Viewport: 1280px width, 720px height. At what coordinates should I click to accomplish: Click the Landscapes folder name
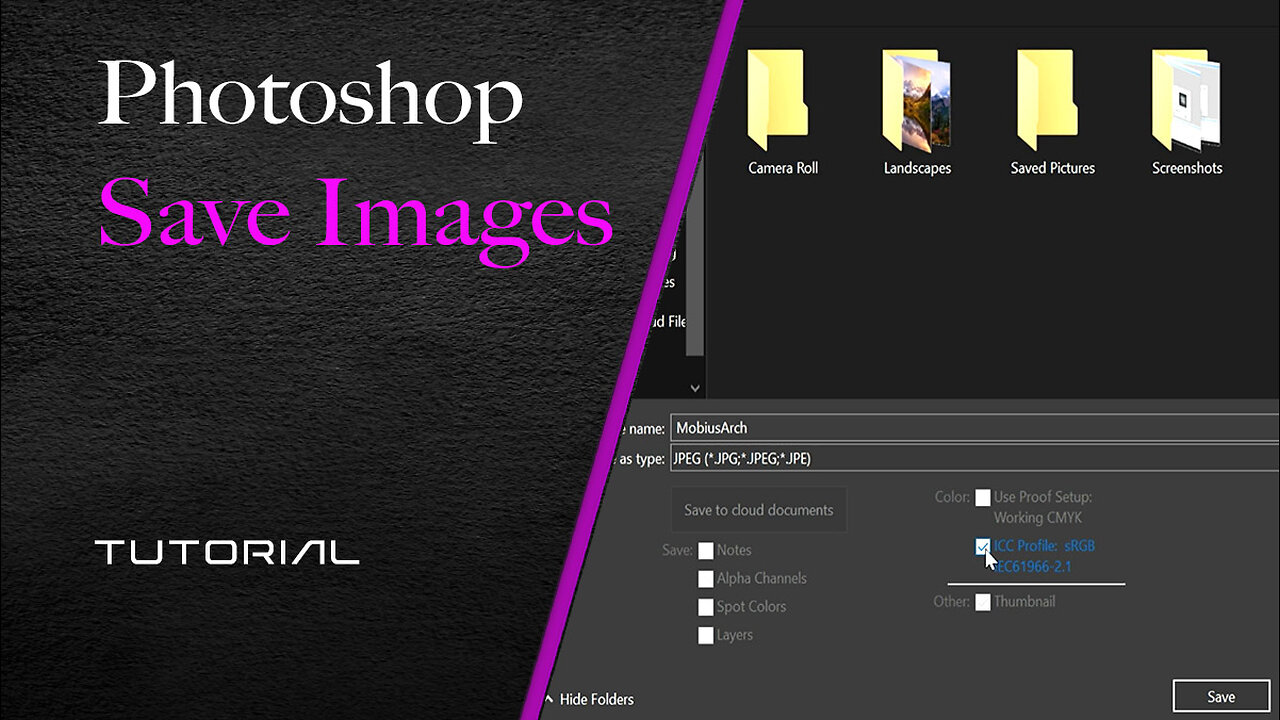(917, 168)
